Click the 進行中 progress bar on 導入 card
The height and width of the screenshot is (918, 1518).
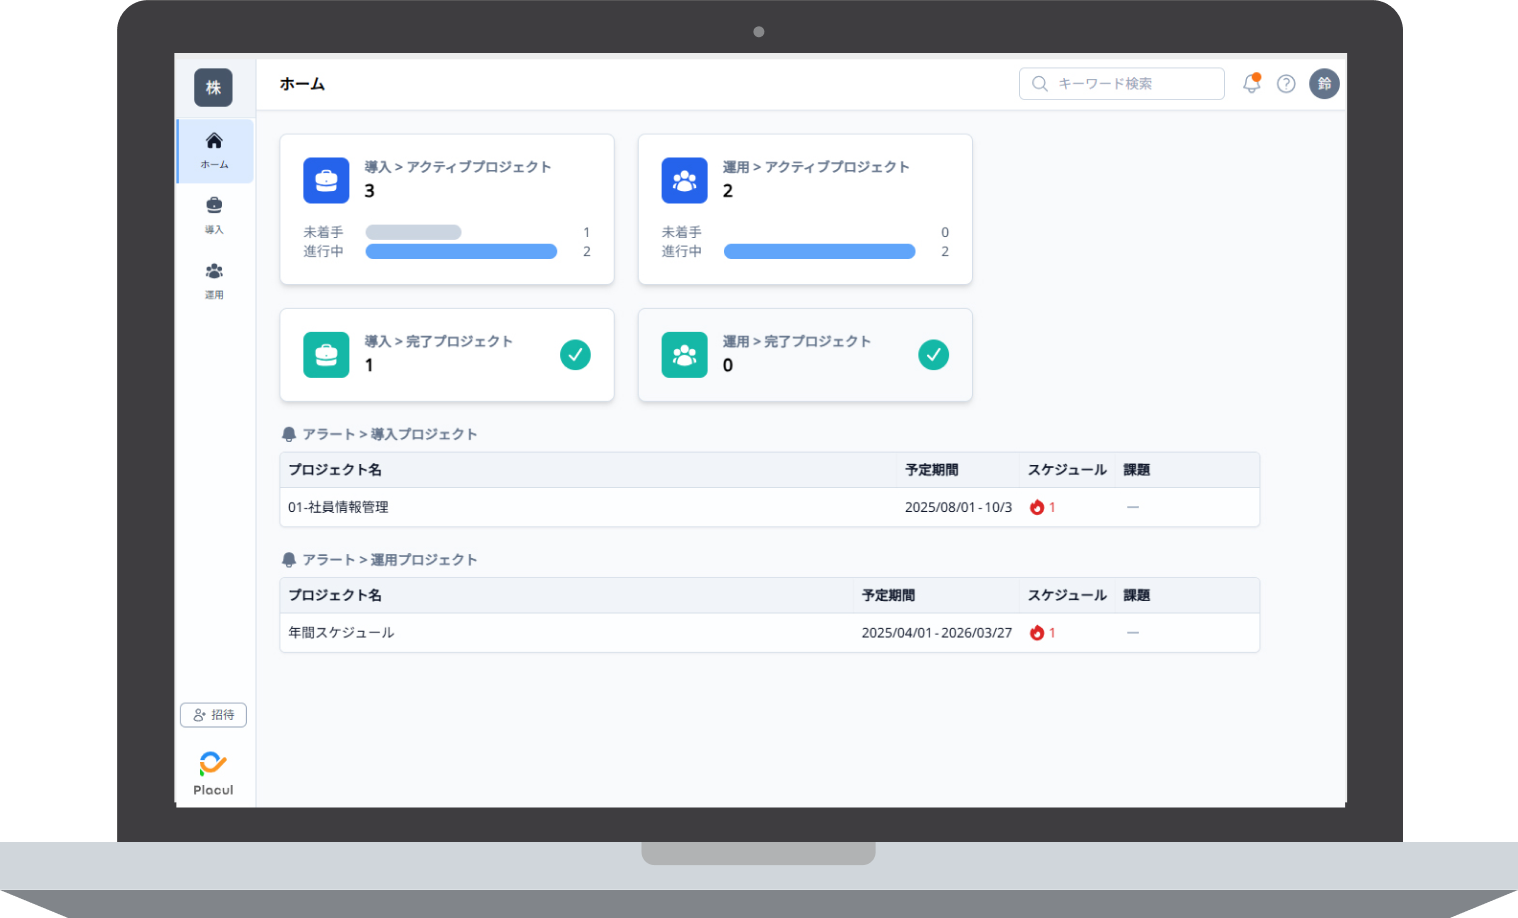click(460, 251)
